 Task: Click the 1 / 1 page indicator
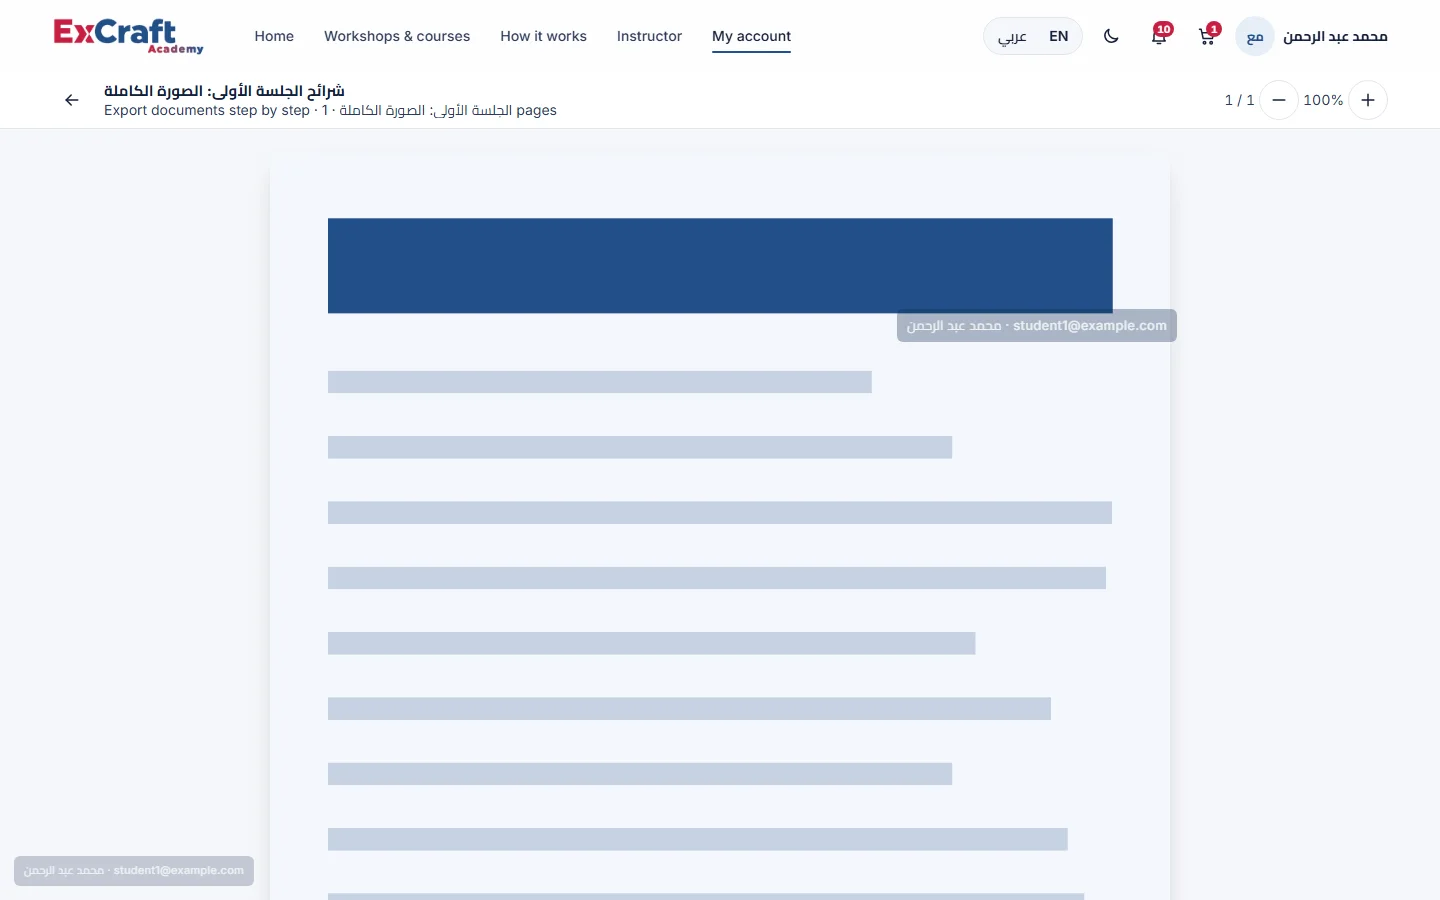coord(1239,100)
